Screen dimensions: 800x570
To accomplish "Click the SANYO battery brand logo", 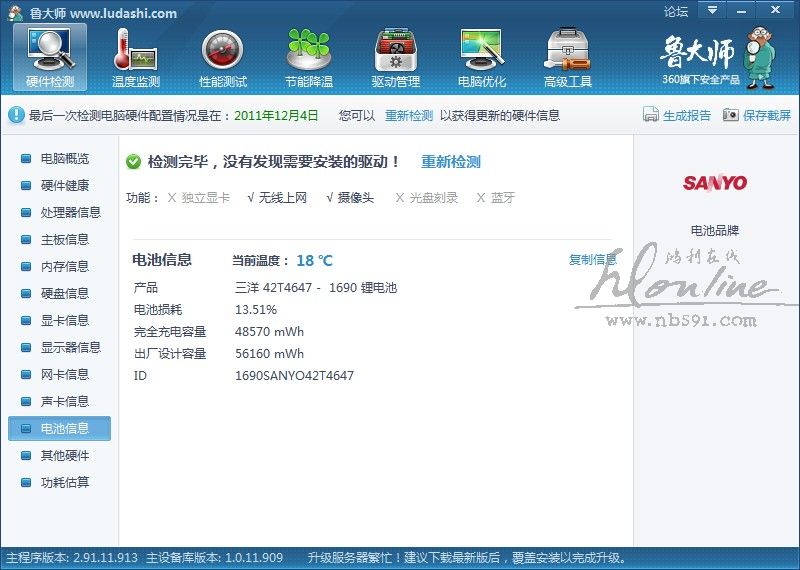I will tap(715, 183).
